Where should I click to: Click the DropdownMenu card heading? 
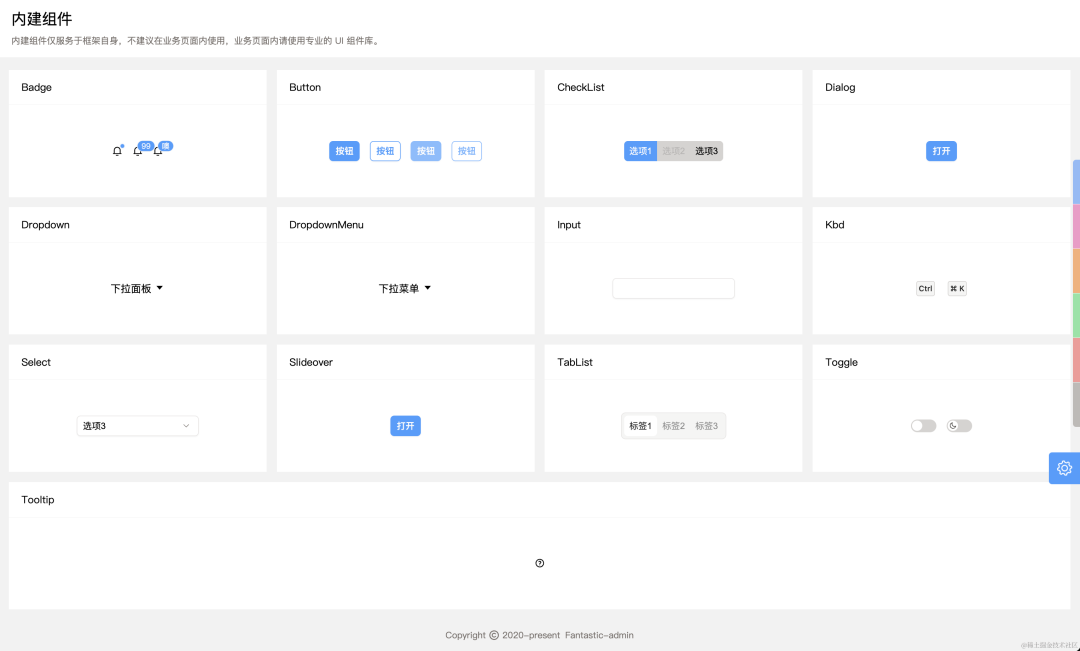coord(326,225)
